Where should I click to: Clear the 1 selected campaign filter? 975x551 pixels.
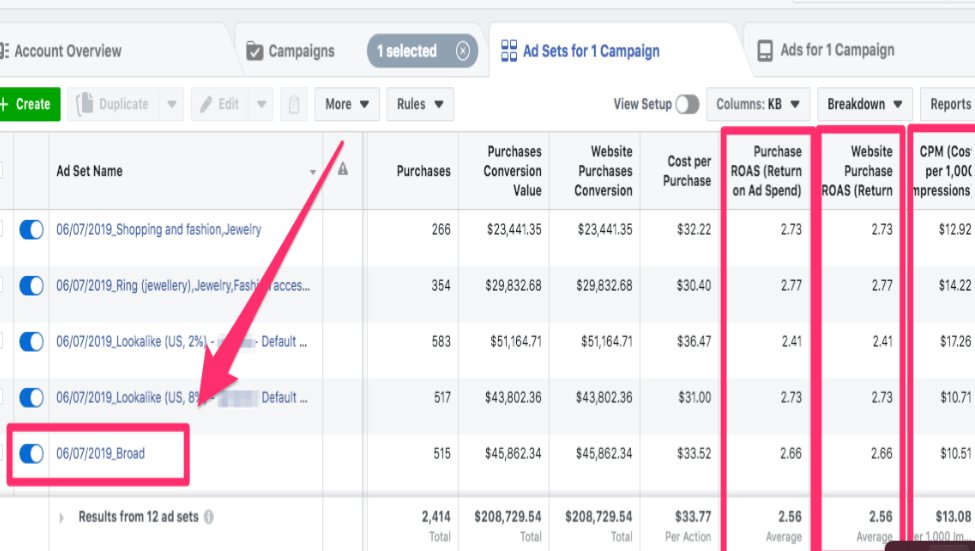point(463,51)
